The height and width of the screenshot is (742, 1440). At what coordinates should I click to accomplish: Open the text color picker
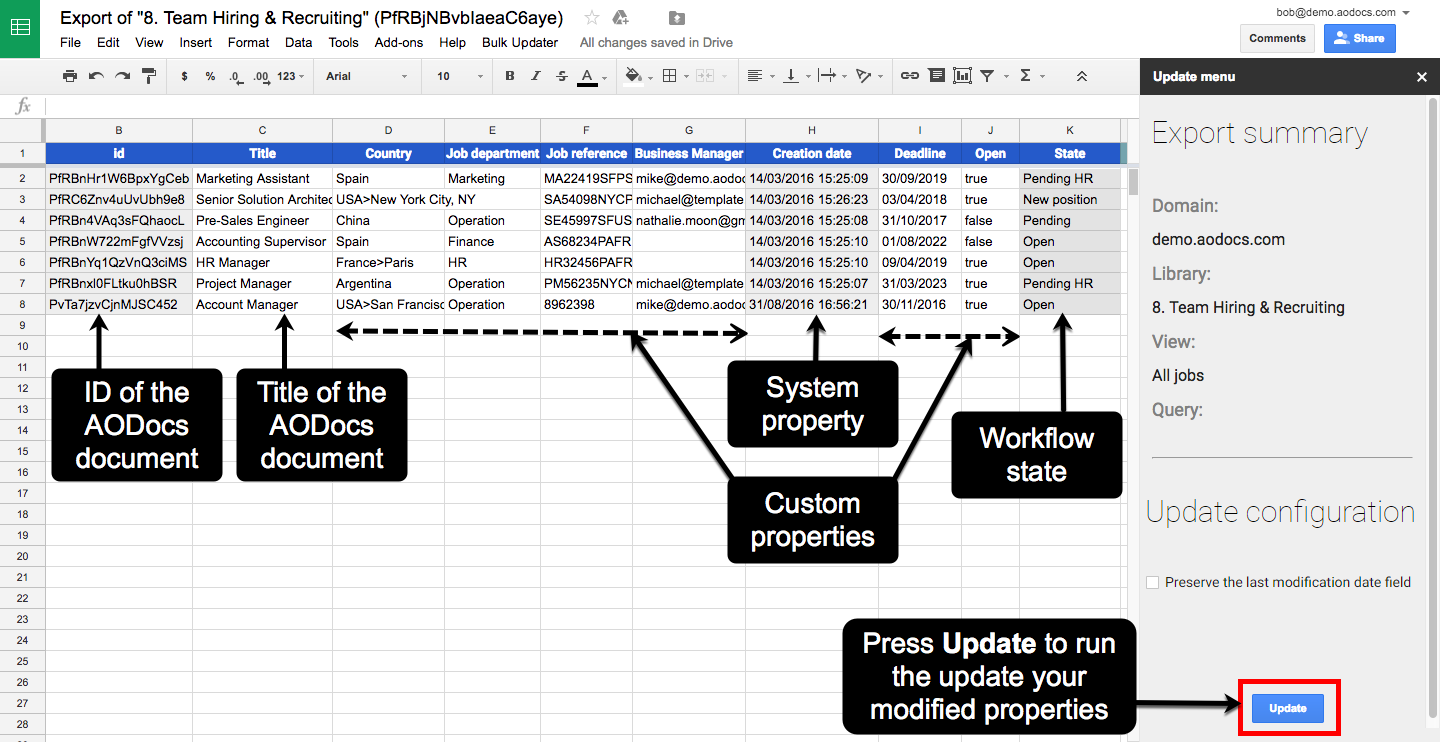(588, 76)
